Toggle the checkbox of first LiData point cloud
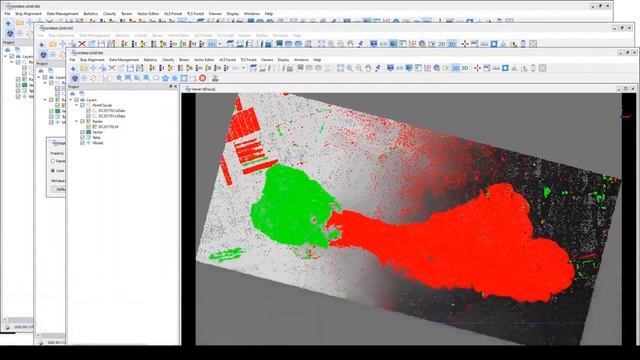Screen dimensions: 640x360 point(89,111)
